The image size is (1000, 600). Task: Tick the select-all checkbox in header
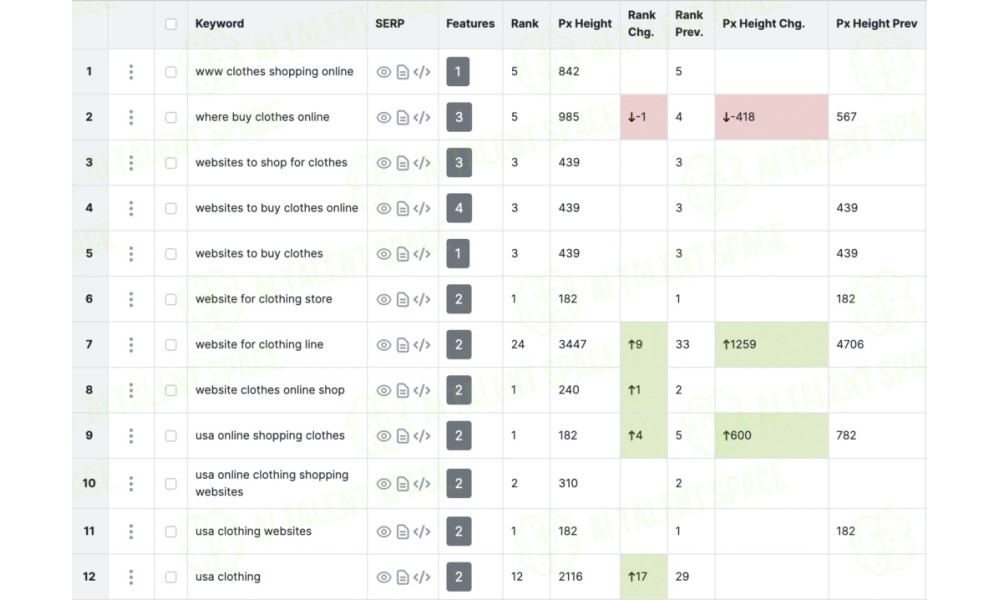(171, 24)
